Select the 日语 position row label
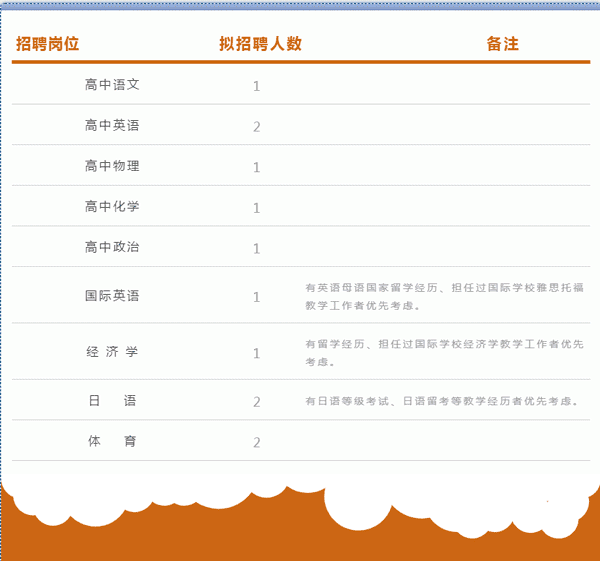Viewport: 600px width, 561px height. pos(112,401)
